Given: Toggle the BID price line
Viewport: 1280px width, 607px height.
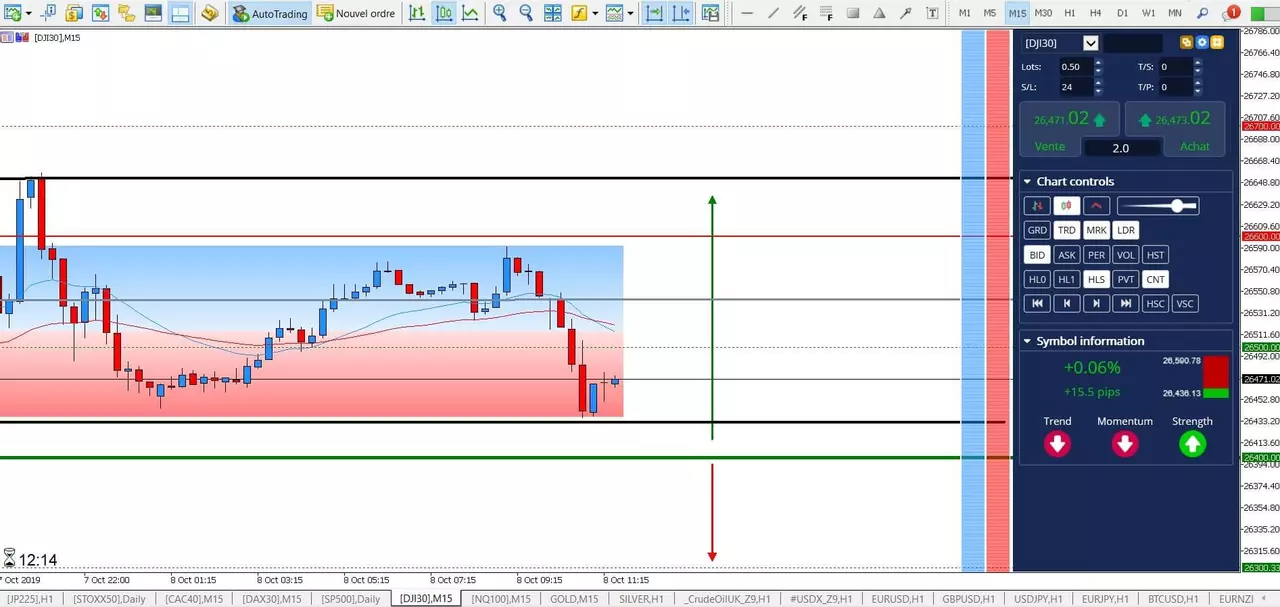Looking at the screenshot, I should 1037,255.
